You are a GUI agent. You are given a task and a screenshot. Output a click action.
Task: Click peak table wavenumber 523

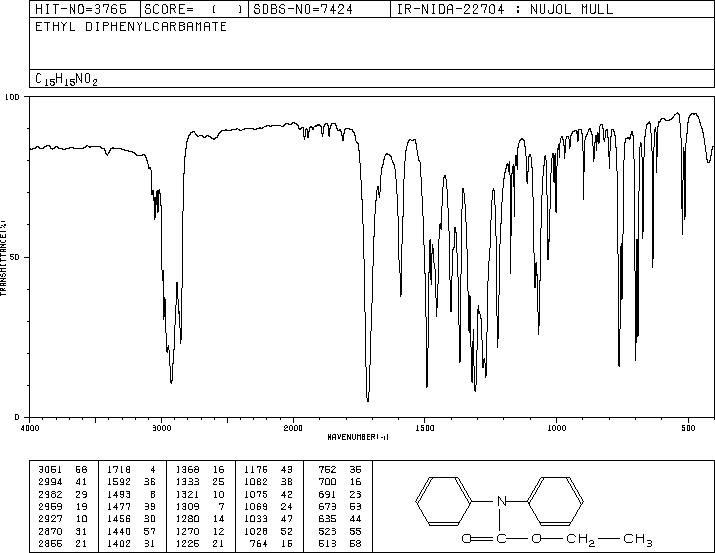tap(327, 532)
